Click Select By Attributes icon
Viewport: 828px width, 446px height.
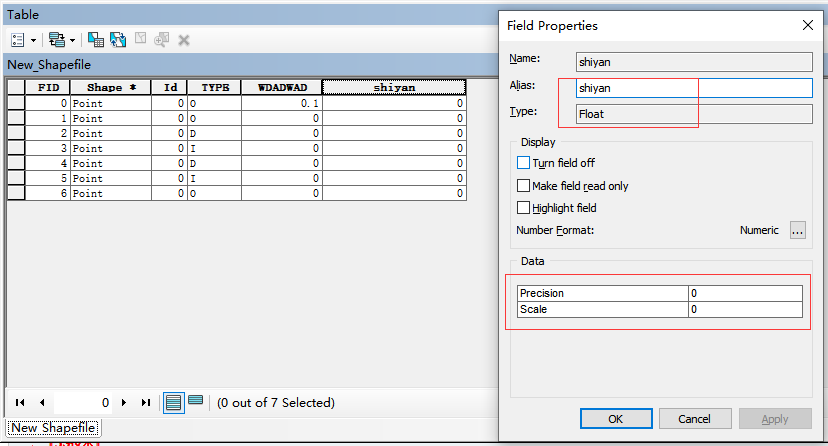tap(96, 40)
